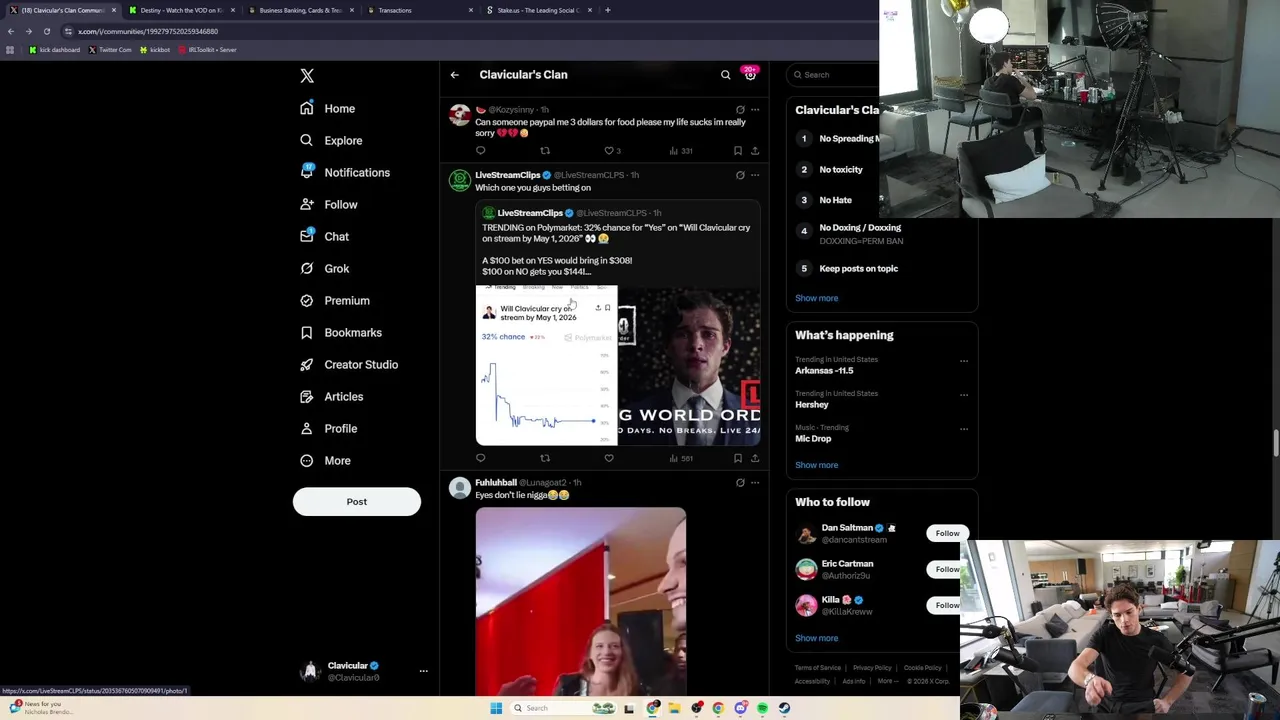The height and width of the screenshot is (720, 1280).
Task: Switch to Transactions browser tab
Action: pyautogui.click(x=419, y=10)
